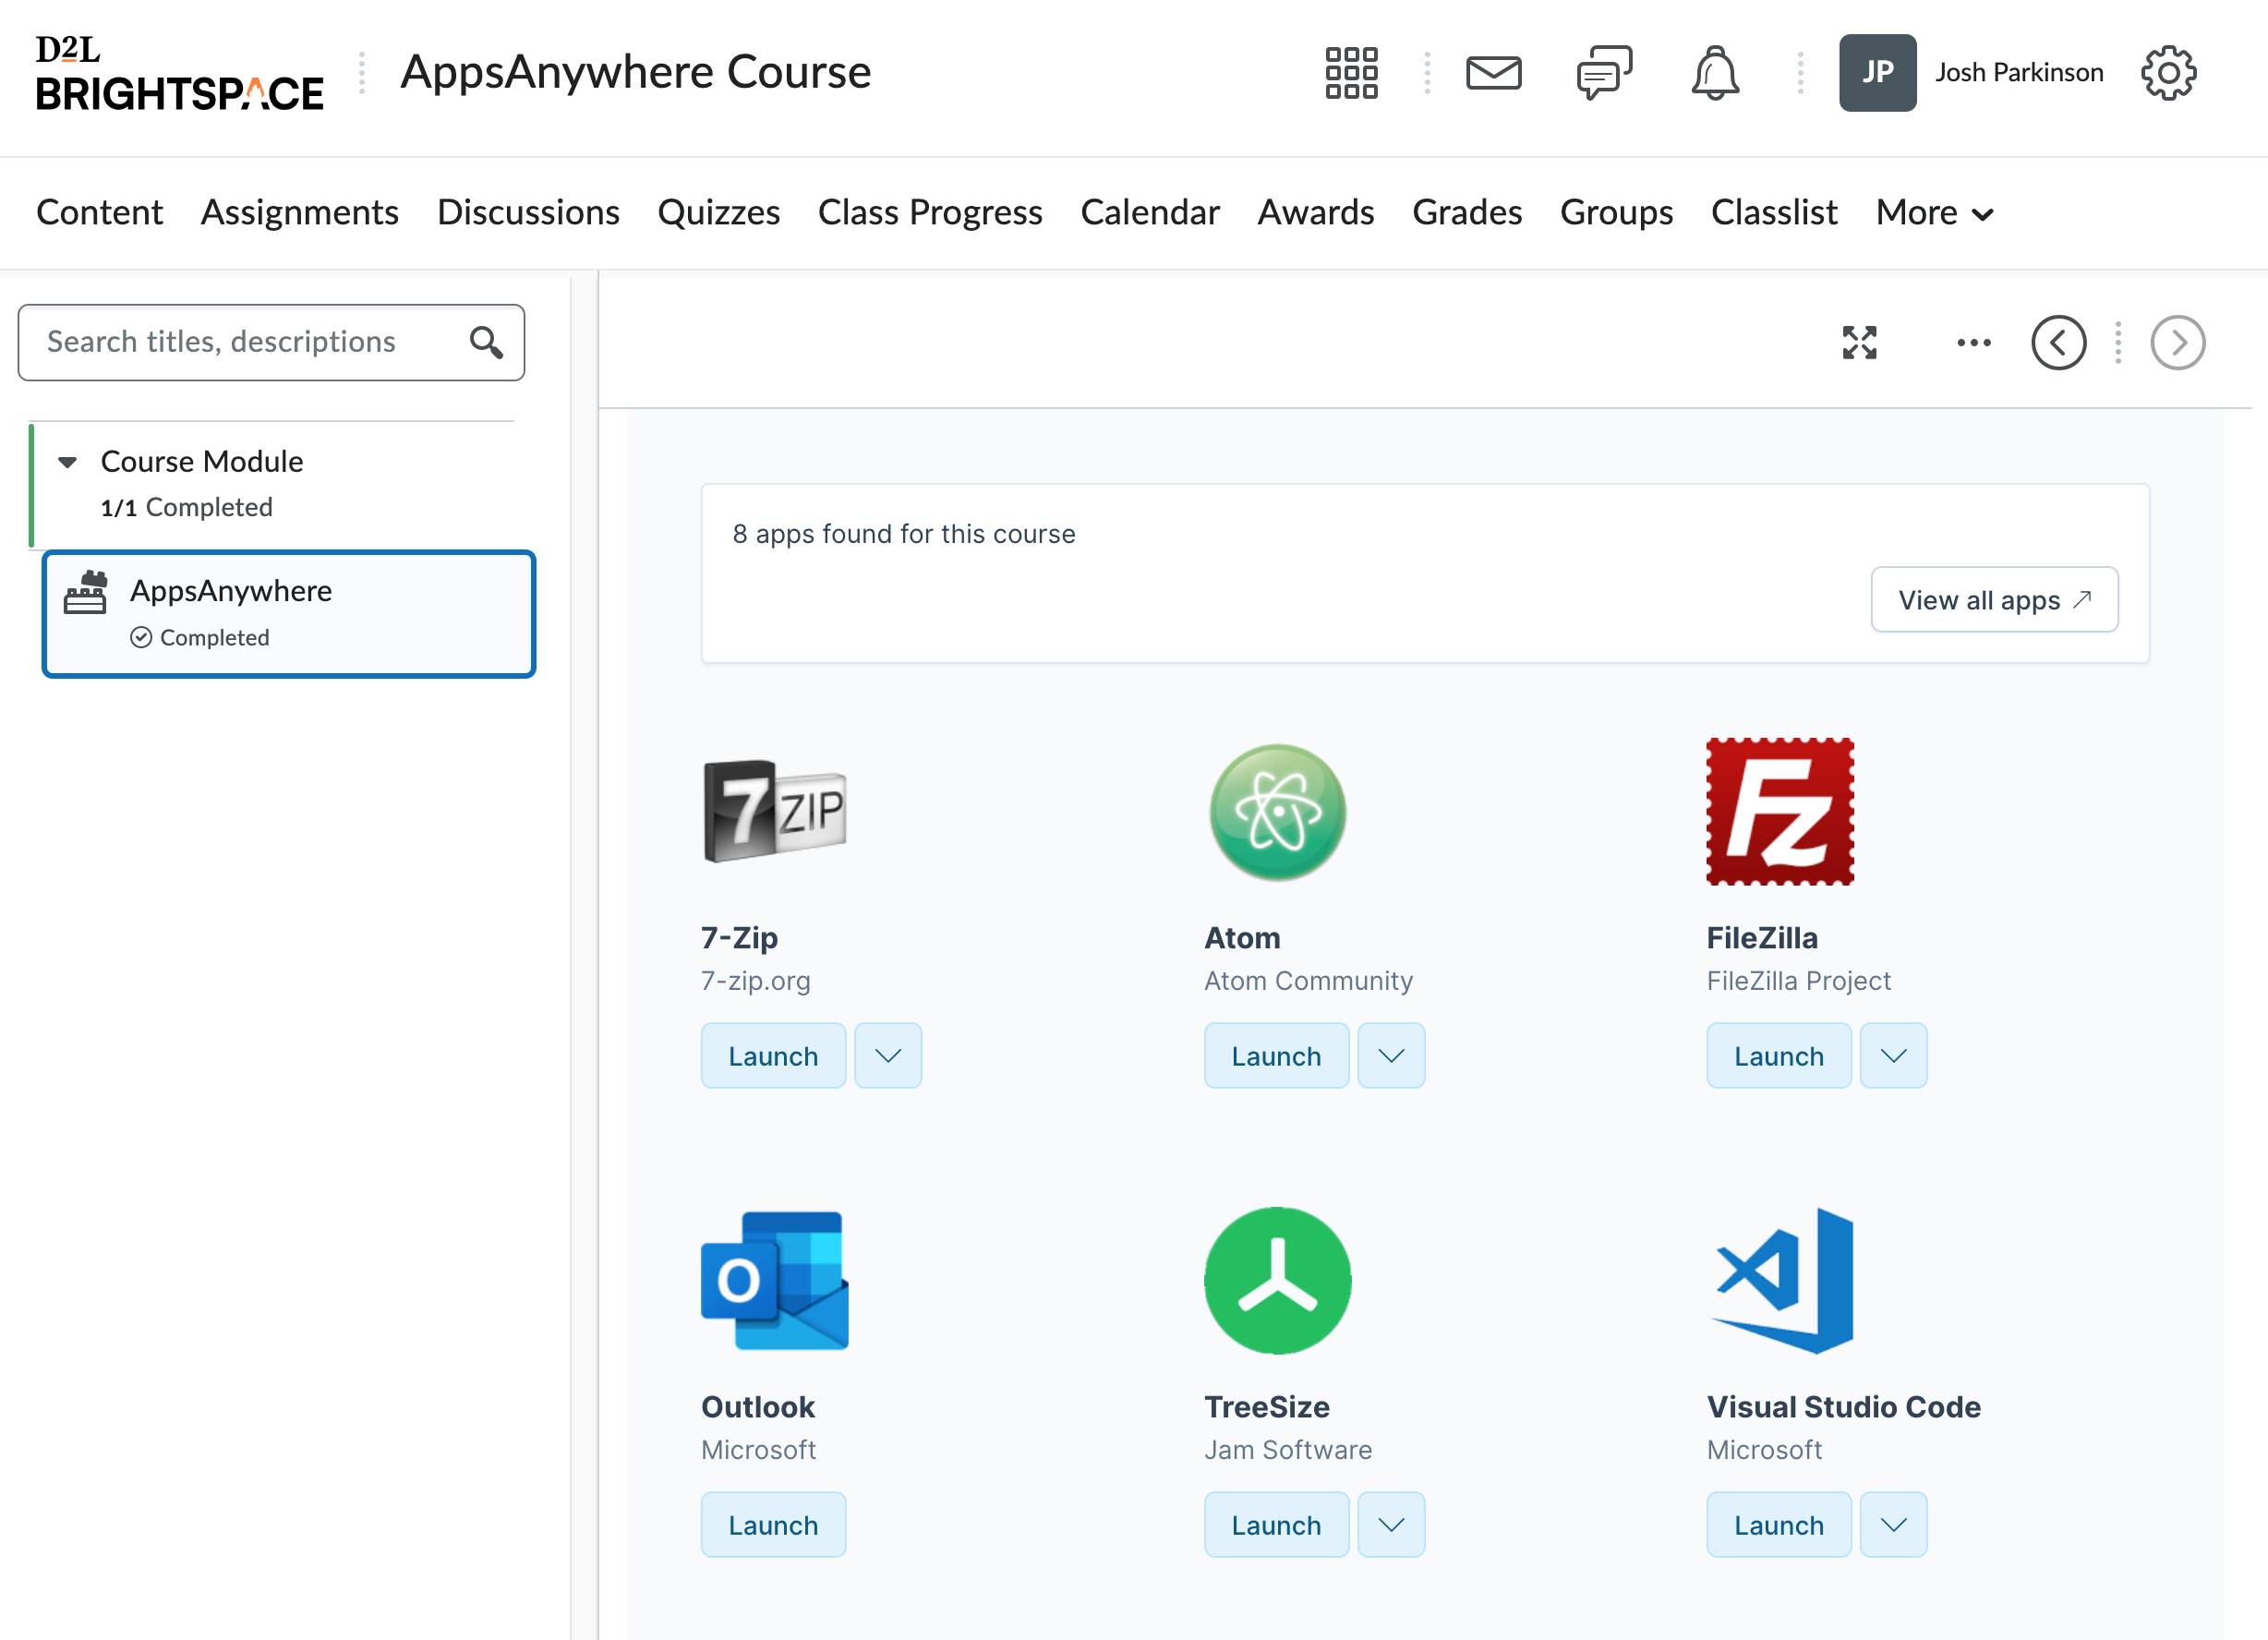This screenshot has width=2268, height=1640.
Task: Click the Course Module title
Action: click(201, 462)
